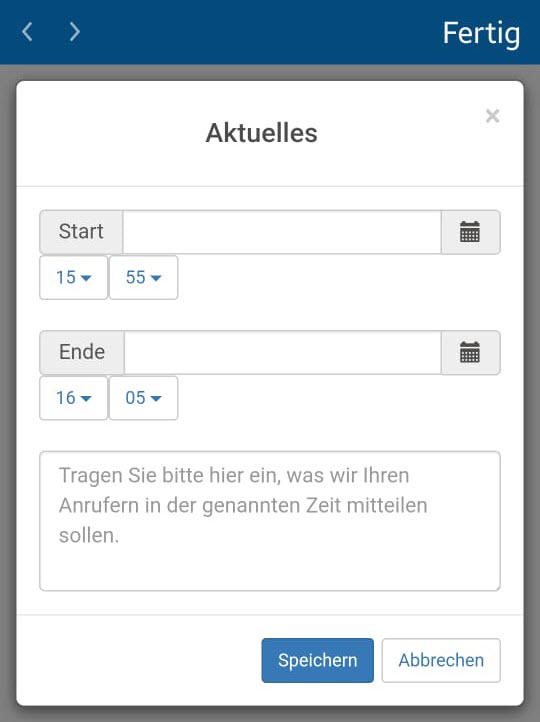This screenshot has height=722, width=540.
Task: Save with the Speichern button
Action: [318, 660]
